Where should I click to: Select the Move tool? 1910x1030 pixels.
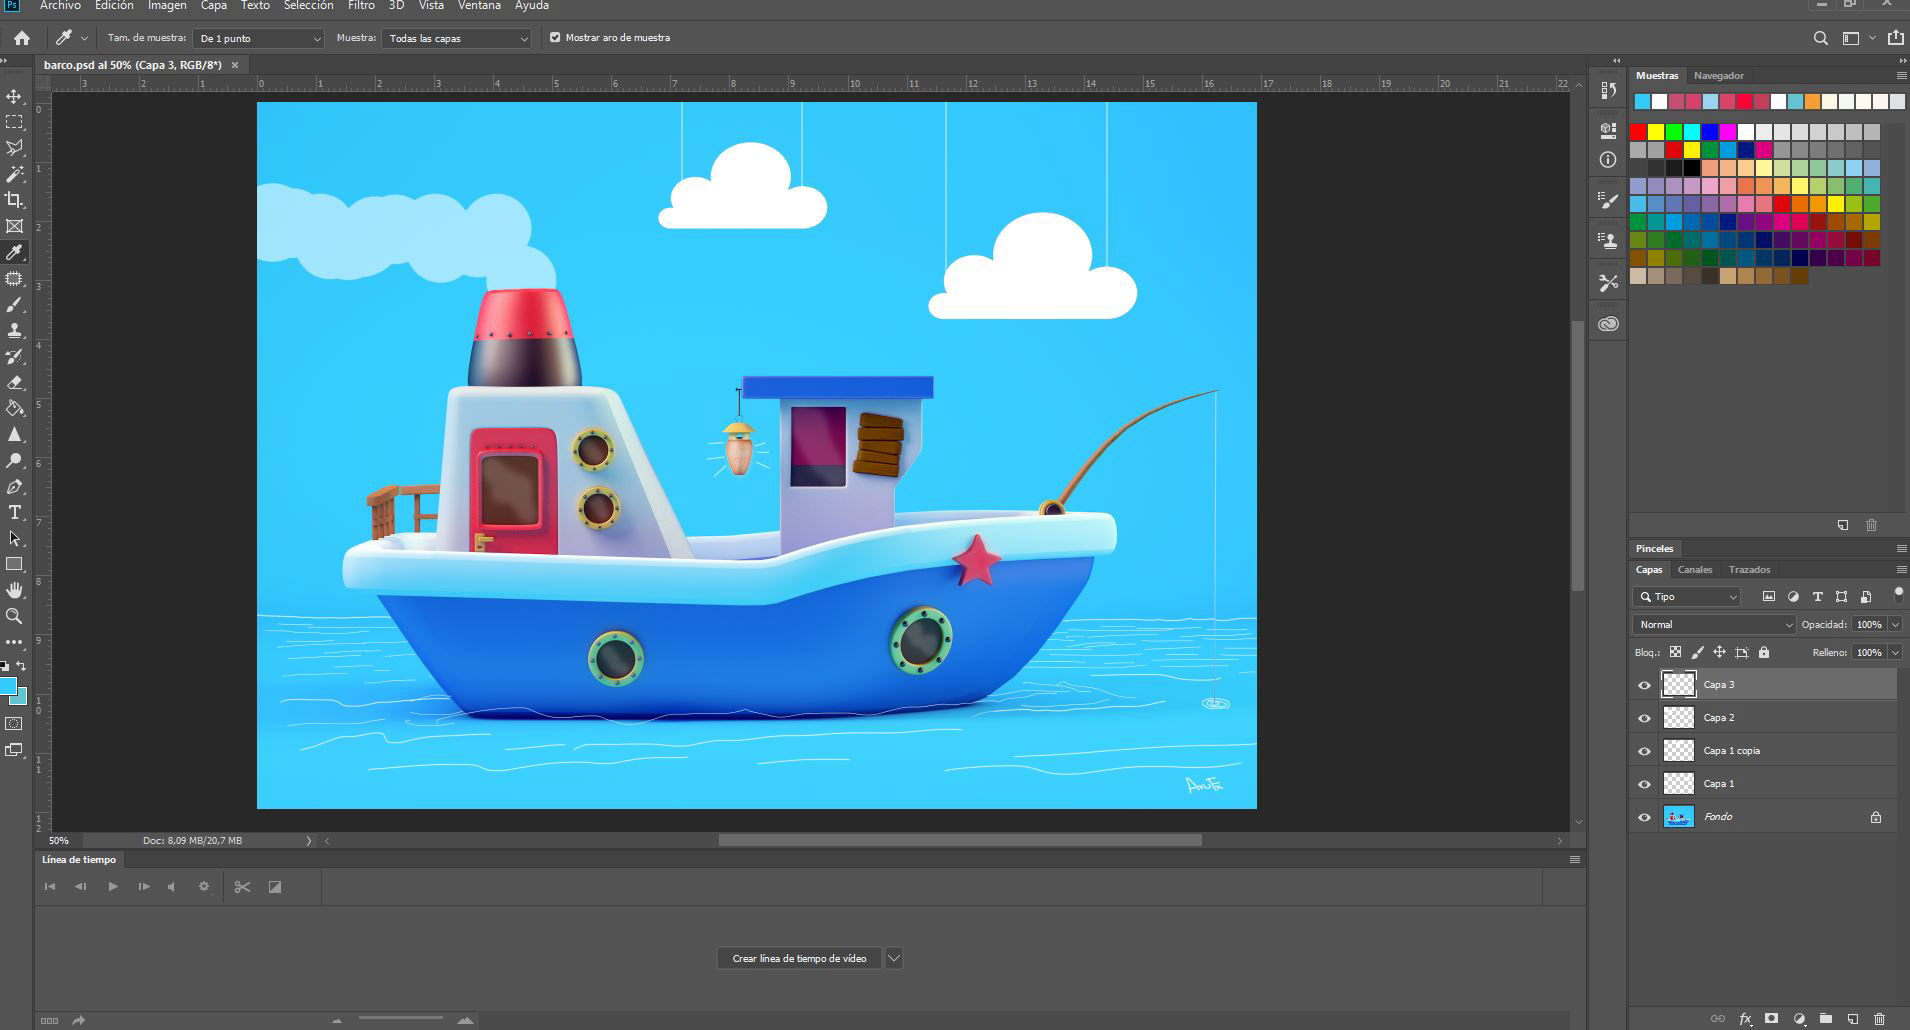click(14, 97)
